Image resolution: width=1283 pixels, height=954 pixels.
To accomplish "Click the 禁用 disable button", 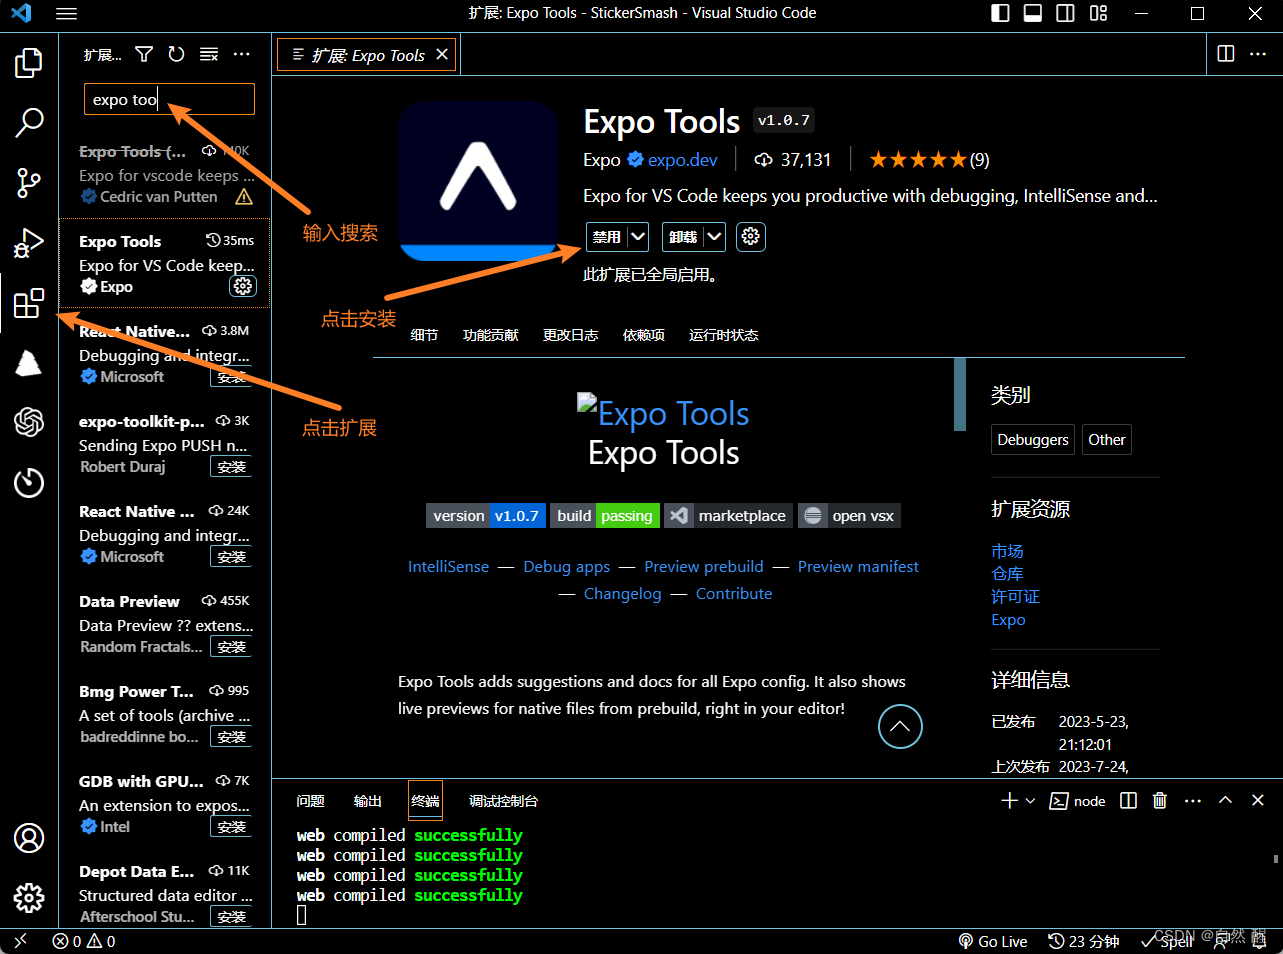I will (607, 237).
